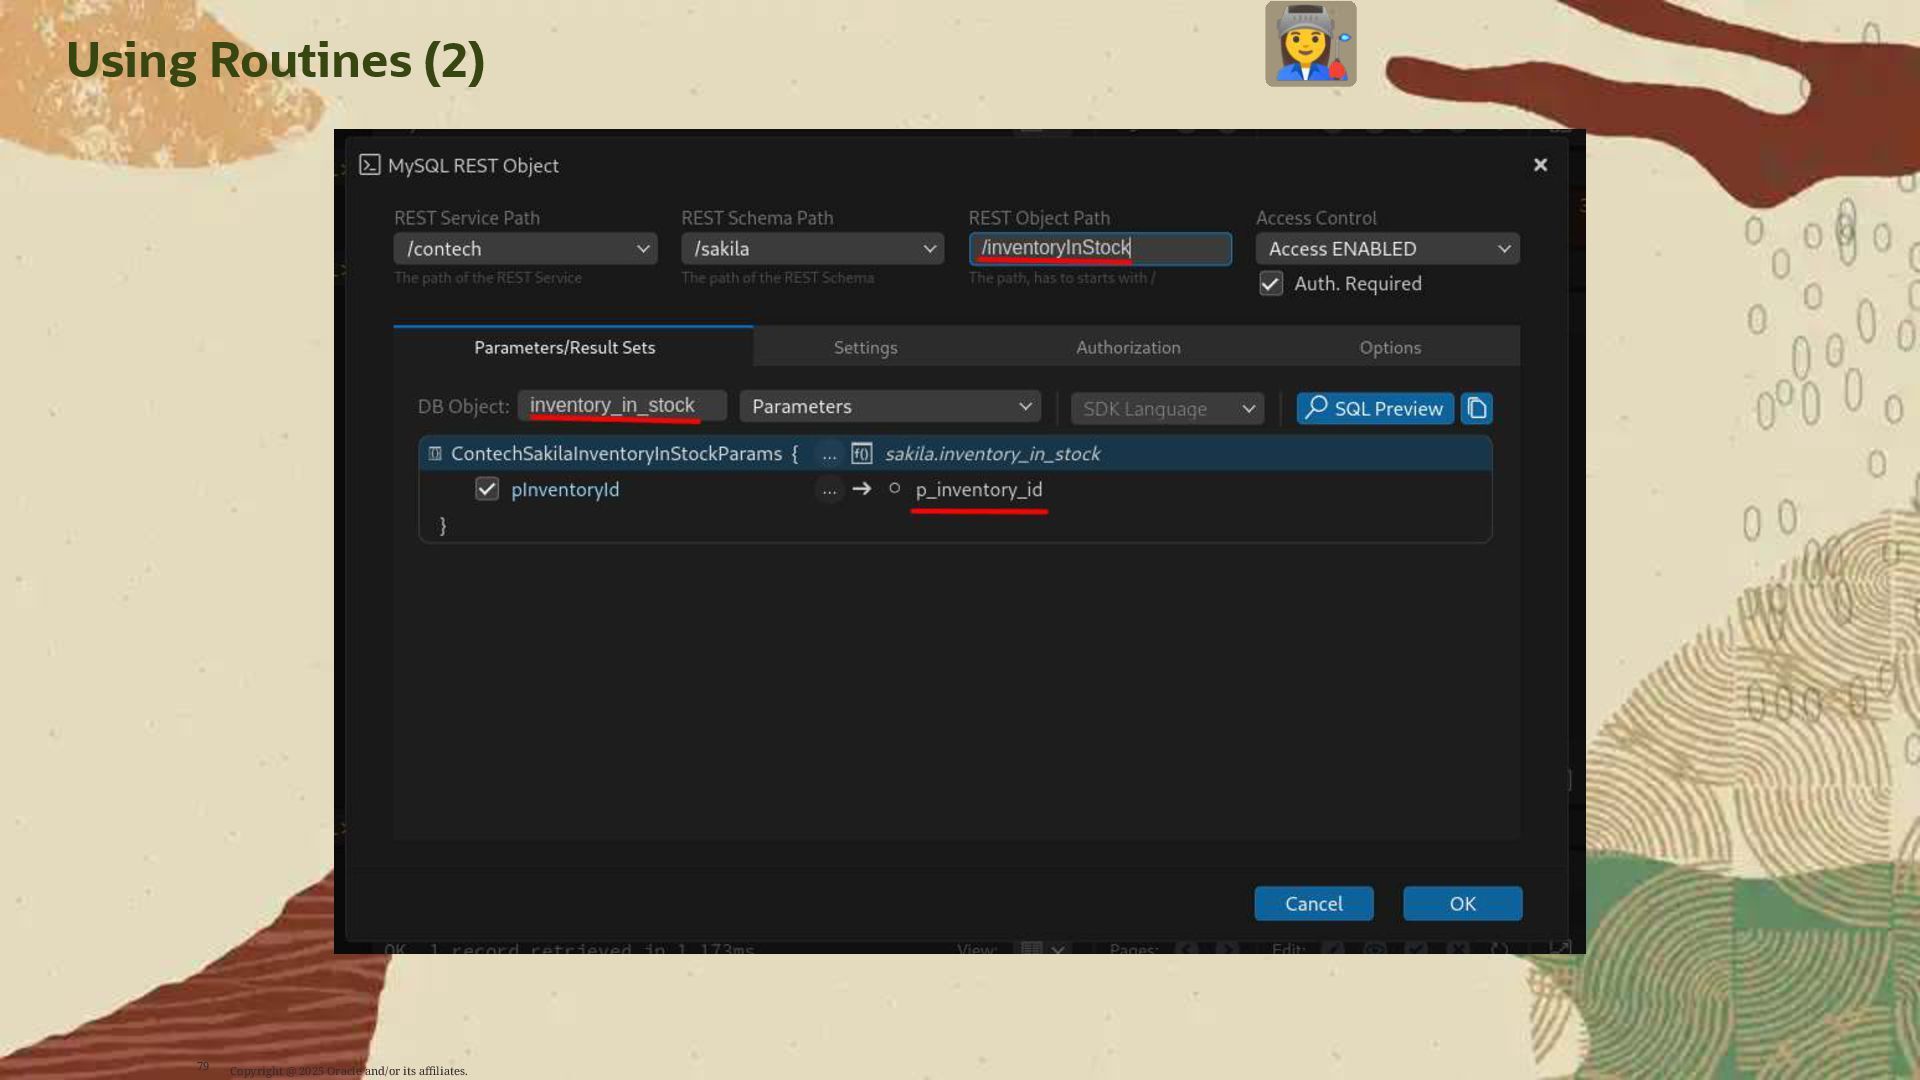Close the MySQL REST Object dialog
Image resolution: width=1920 pixels, height=1080 pixels.
[x=1540, y=165]
